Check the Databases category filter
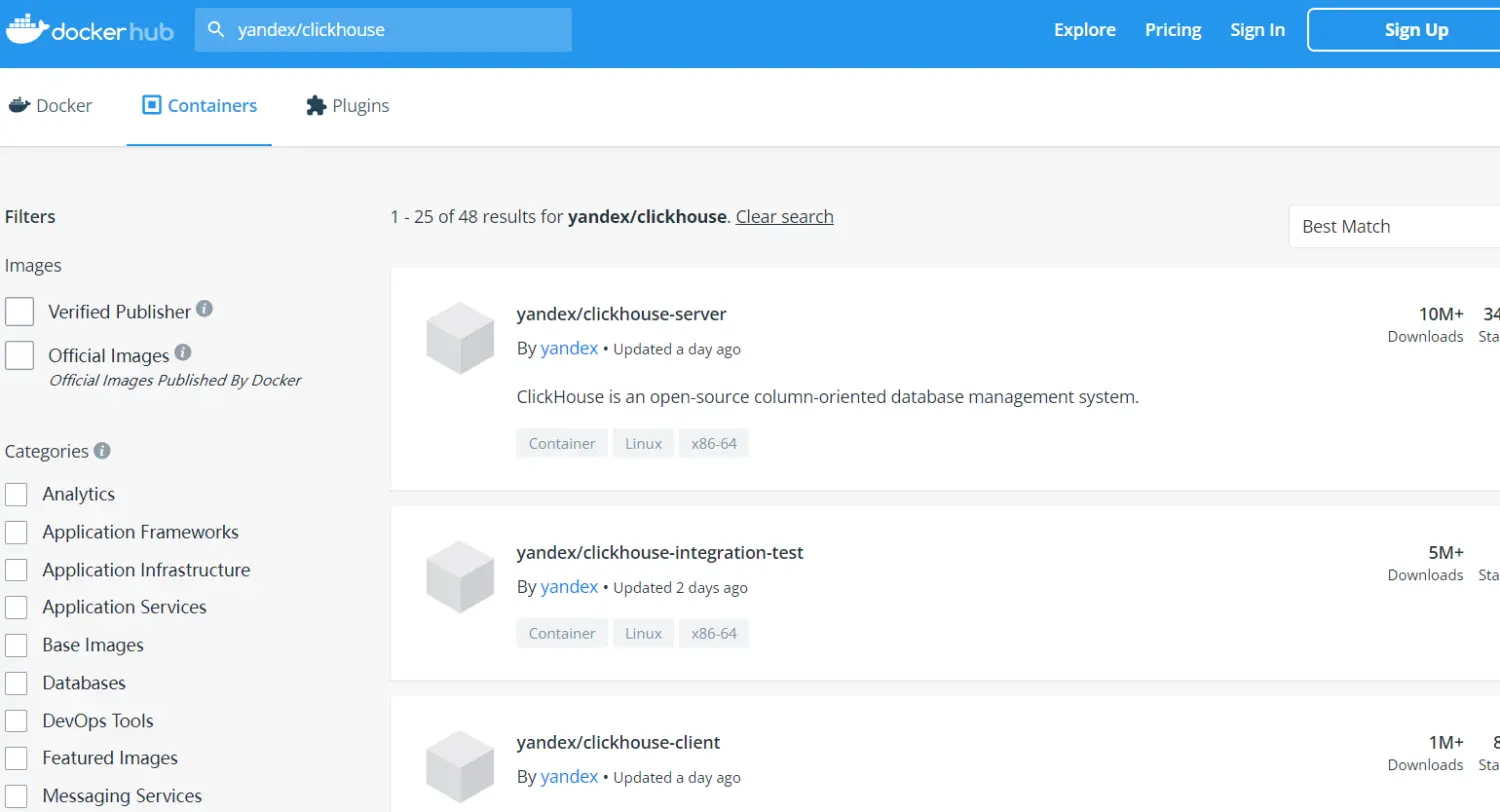Viewport: 1500px width, 812px height. tap(16, 683)
